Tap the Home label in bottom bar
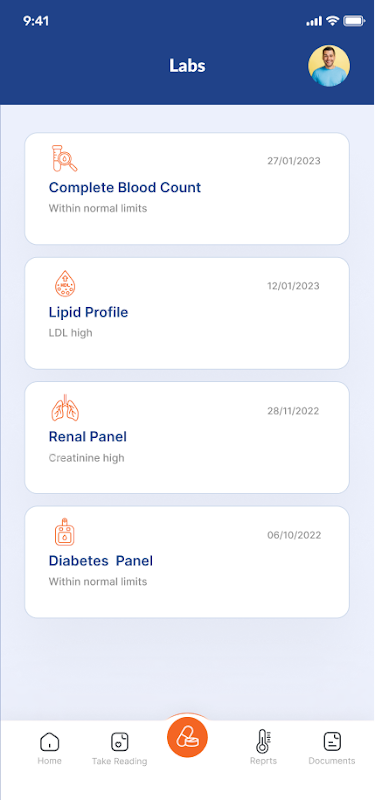Viewport: 375px width, 800px height. pos(49,761)
